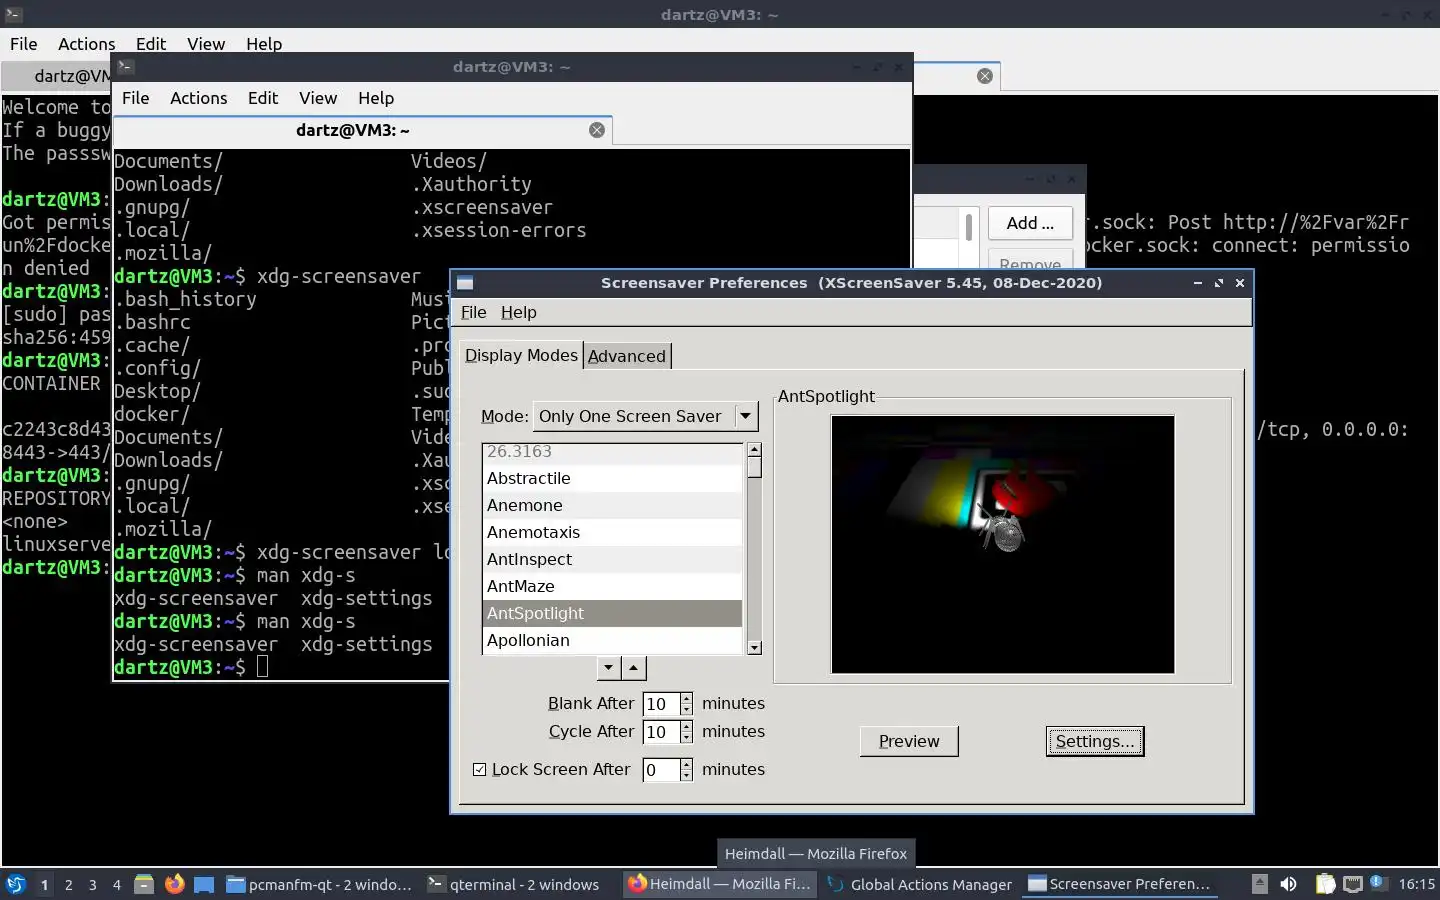1440x900 pixels.
Task: Open Help menu in Screensaver Preferences
Action: (518, 312)
